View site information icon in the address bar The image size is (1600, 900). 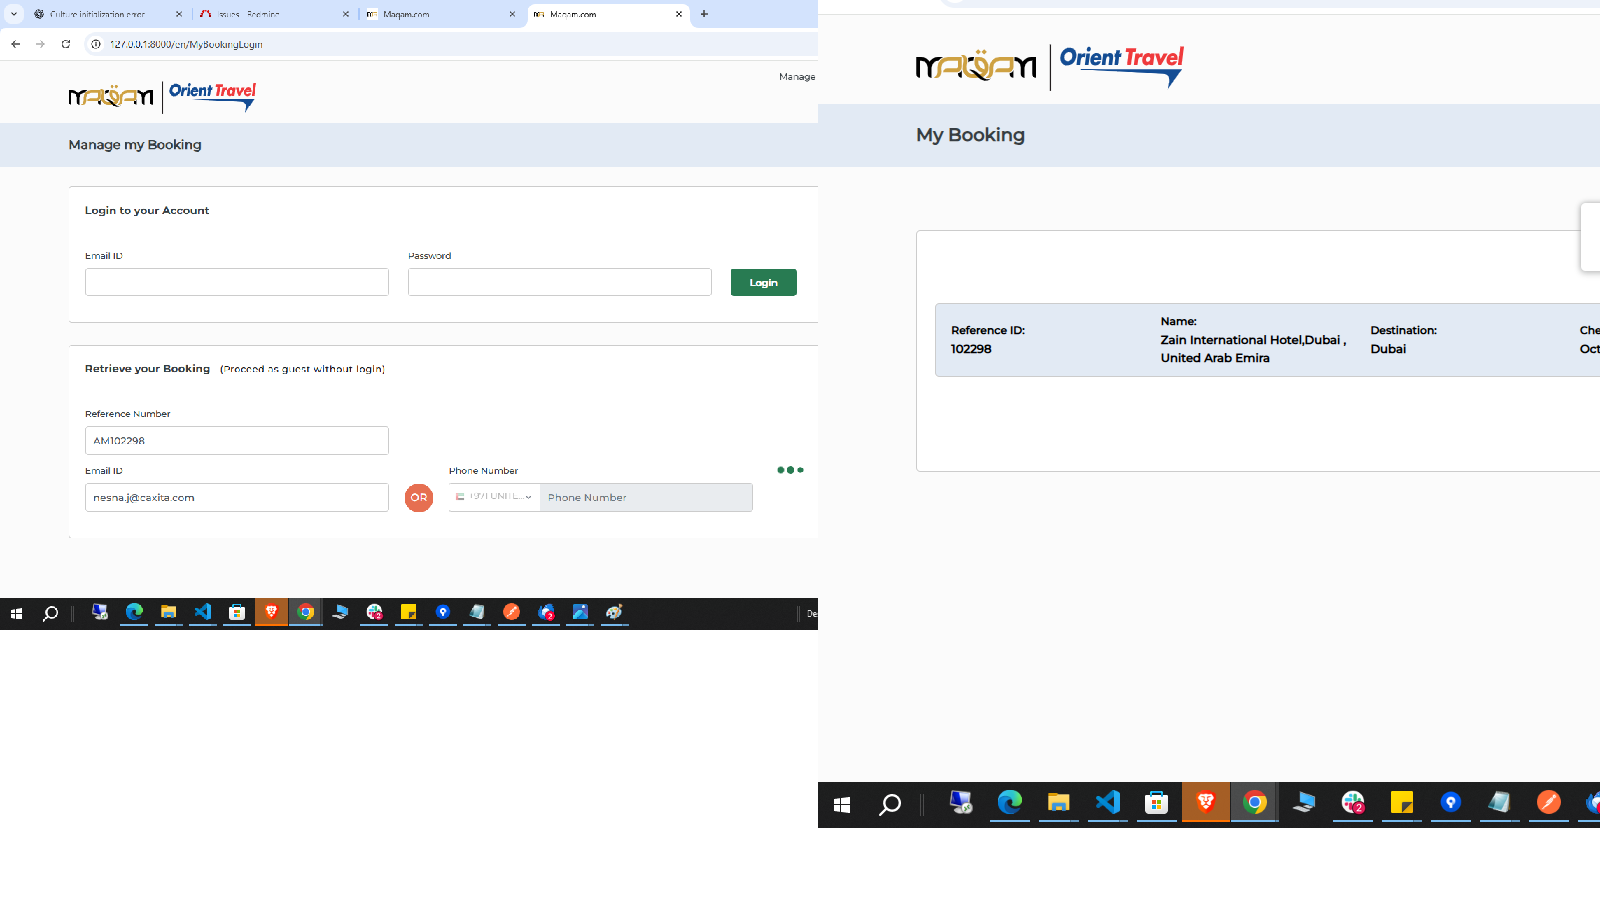pos(96,44)
